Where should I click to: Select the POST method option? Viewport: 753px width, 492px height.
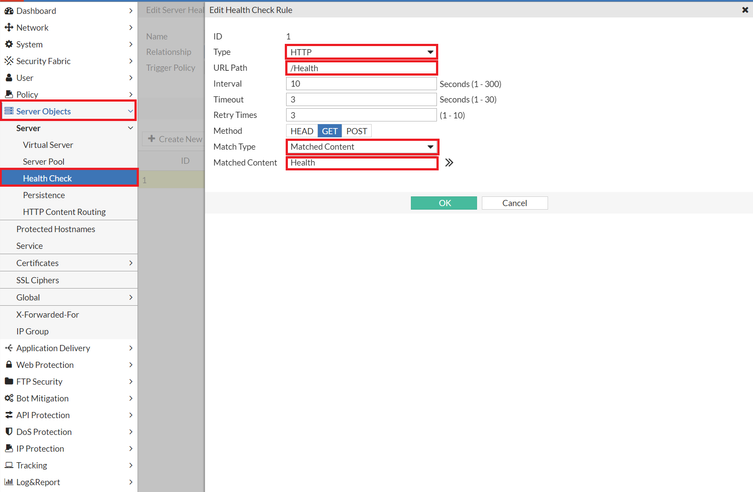(356, 131)
